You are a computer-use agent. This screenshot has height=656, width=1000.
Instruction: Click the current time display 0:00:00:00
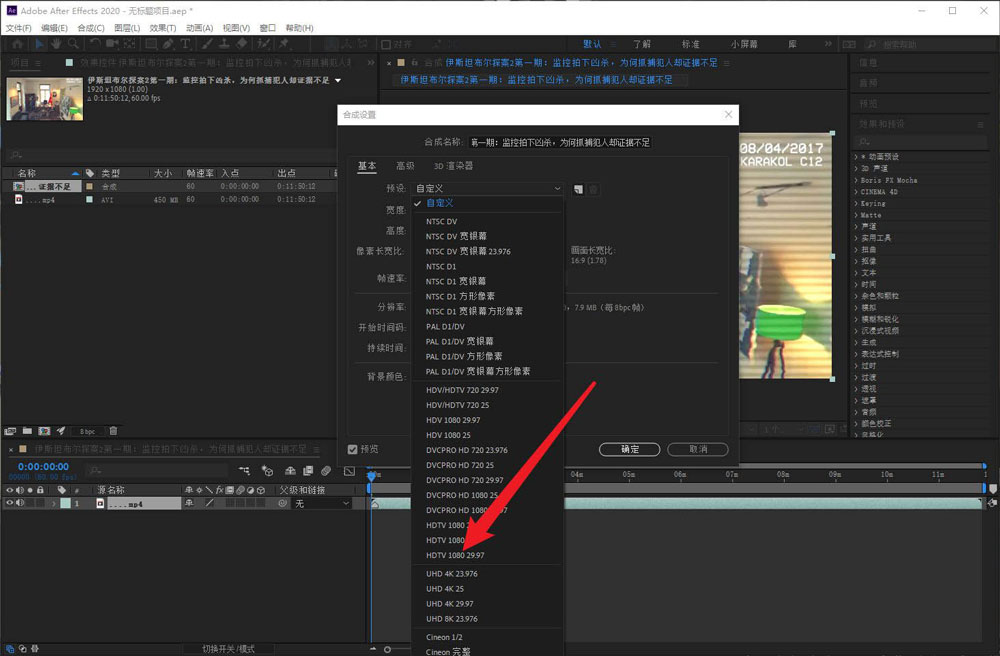42,464
